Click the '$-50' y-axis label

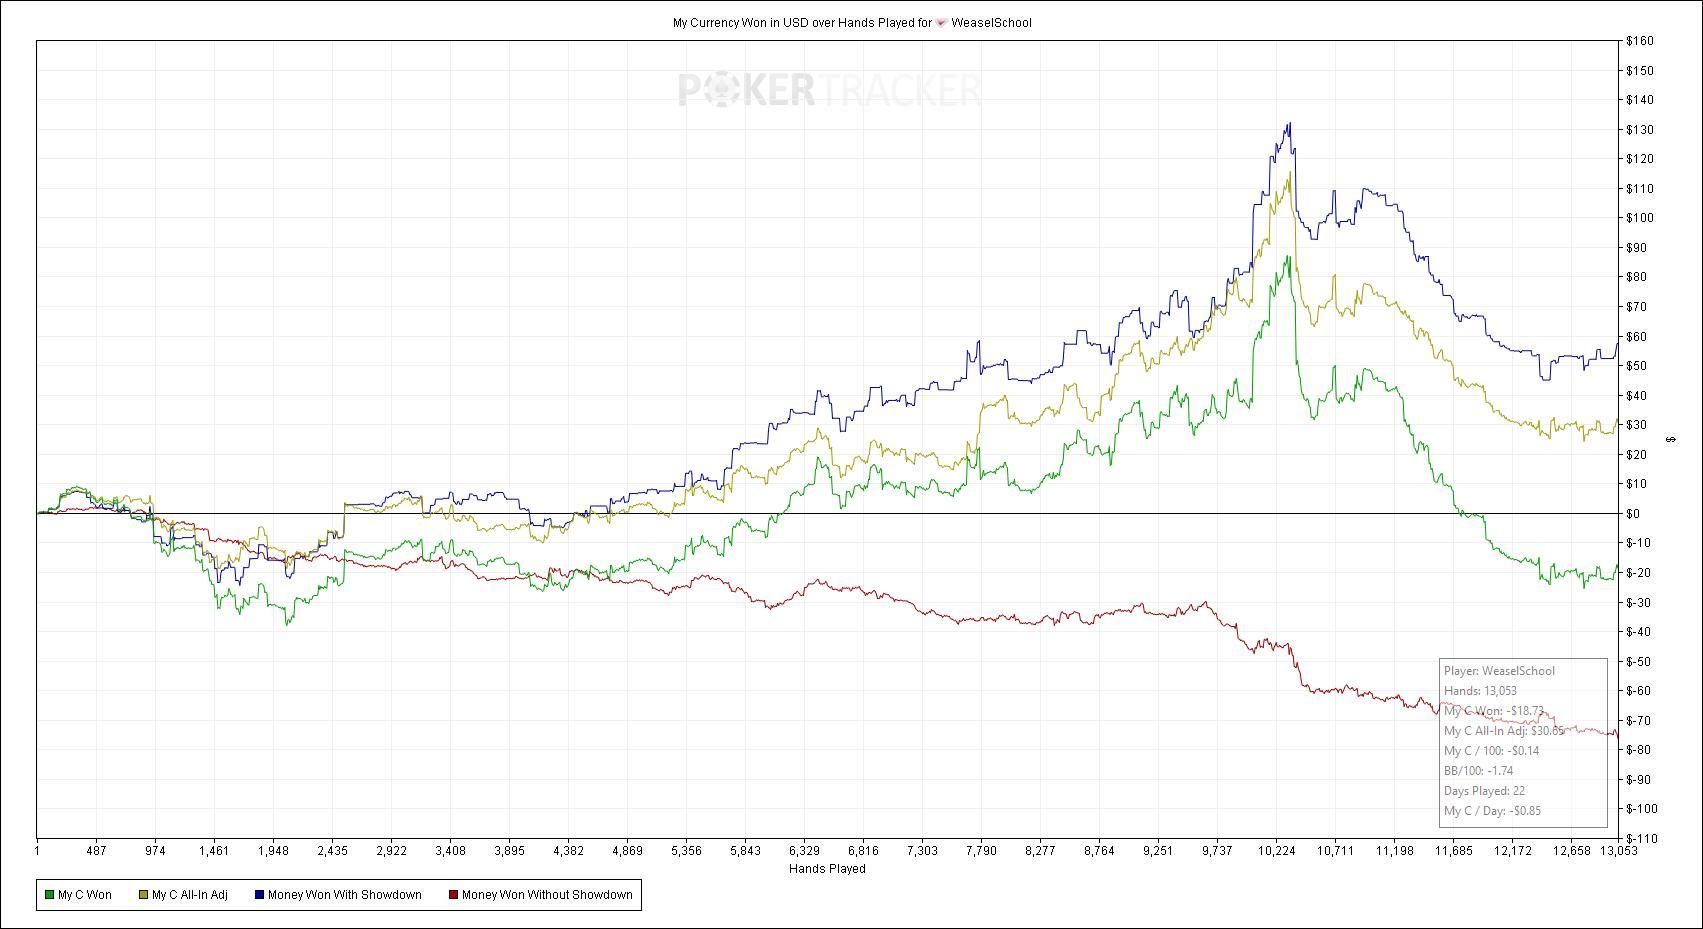(x=1638, y=662)
